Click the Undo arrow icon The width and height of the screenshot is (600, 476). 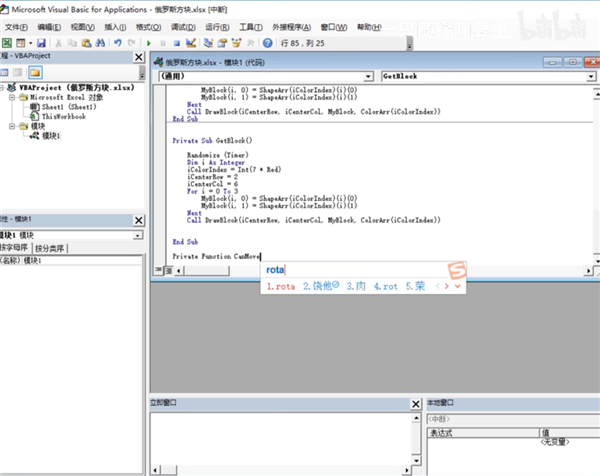(117, 43)
